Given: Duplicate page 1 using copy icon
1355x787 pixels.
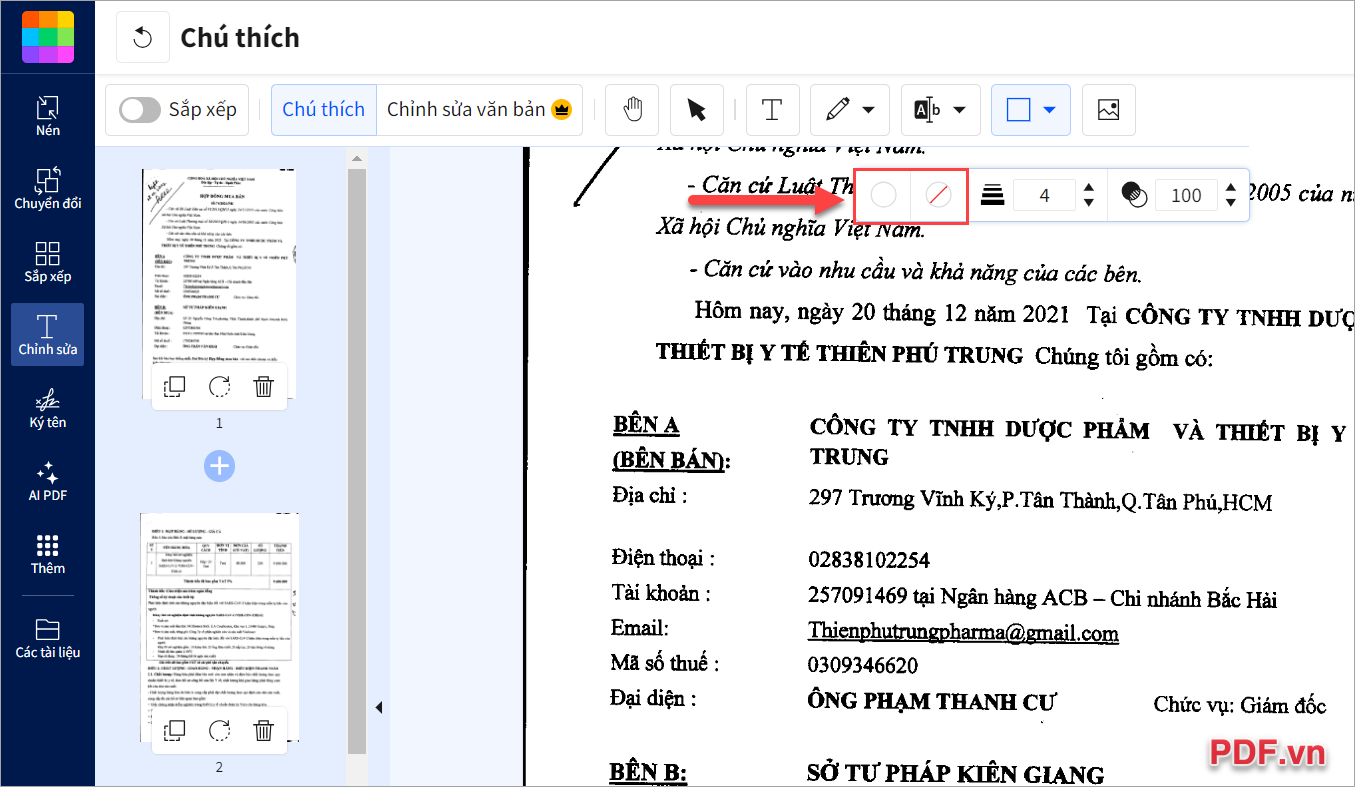Looking at the screenshot, I should (174, 387).
